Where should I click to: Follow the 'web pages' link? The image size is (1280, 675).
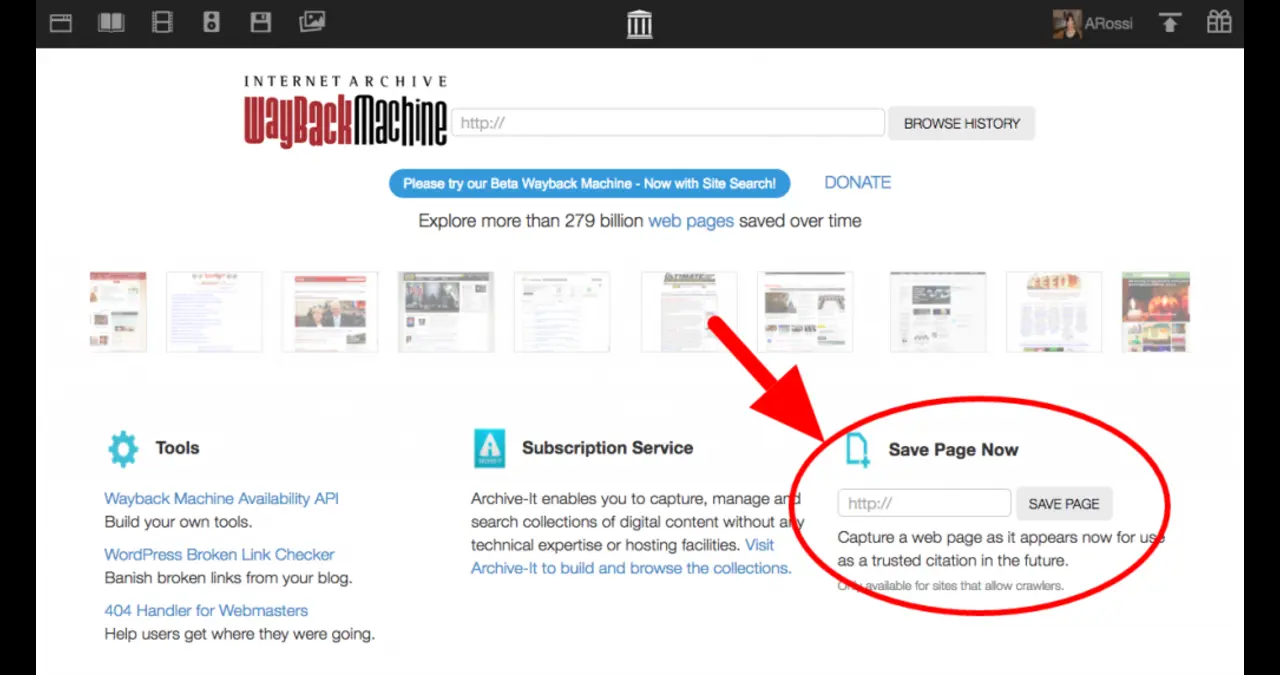[691, 221]
